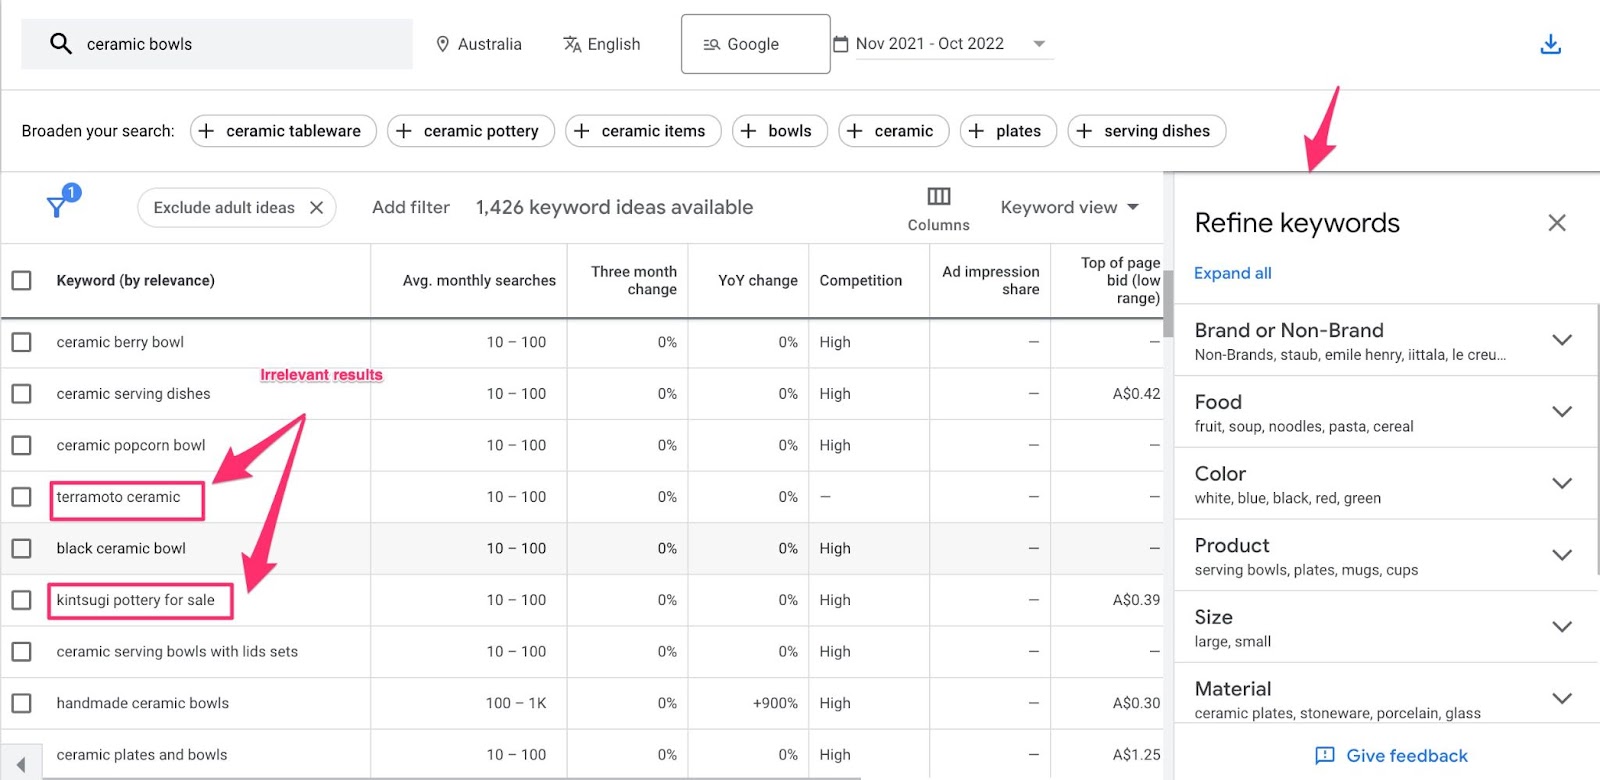This screenshot has width=1600, height=780.
Task: Expand the Brand or Non-Brand section
Action: 1561,340
